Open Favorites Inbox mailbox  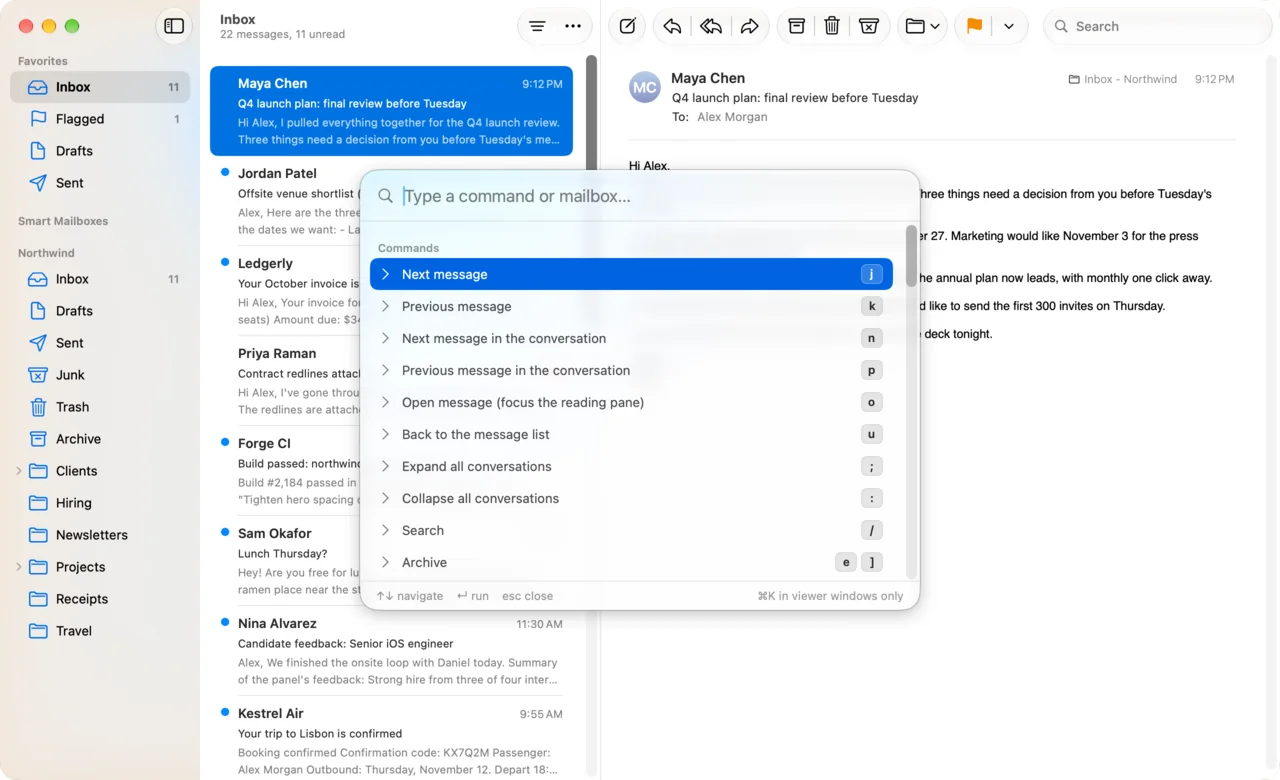(100, 87)
